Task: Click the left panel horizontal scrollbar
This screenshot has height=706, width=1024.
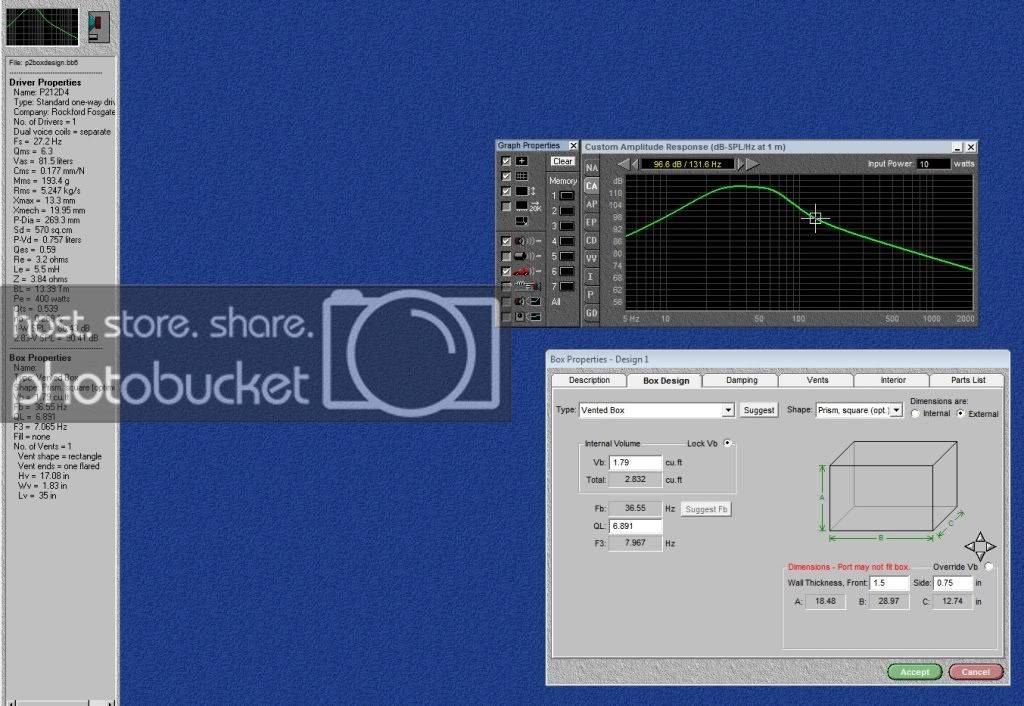Action: [x=59, y=703]
